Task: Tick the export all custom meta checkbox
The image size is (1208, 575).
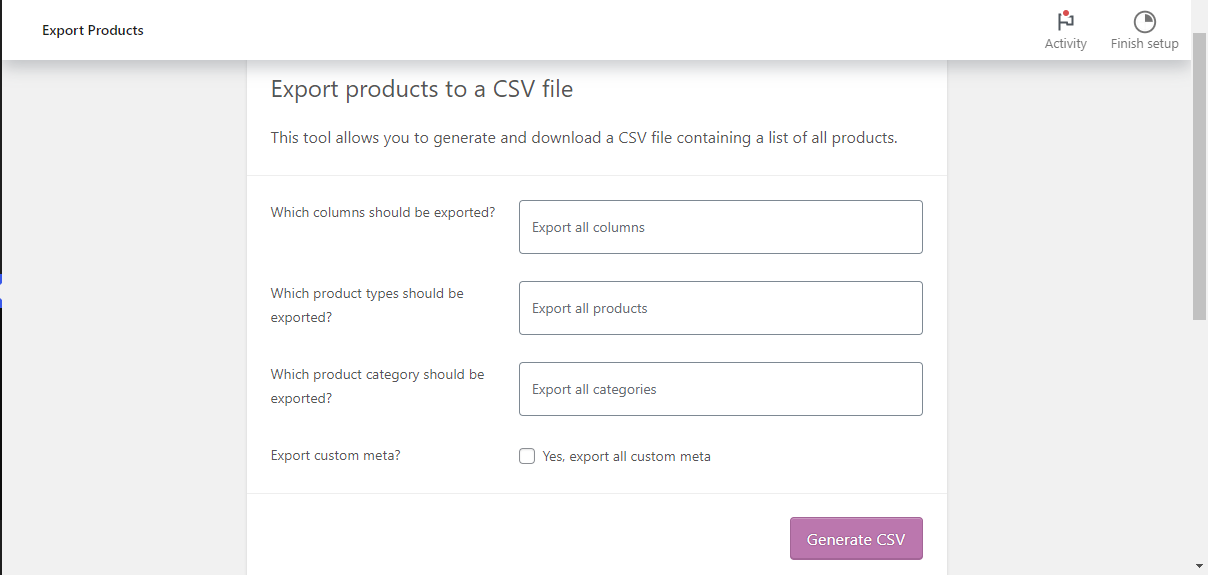Action: pyautogui.click(x=527, y=456)
